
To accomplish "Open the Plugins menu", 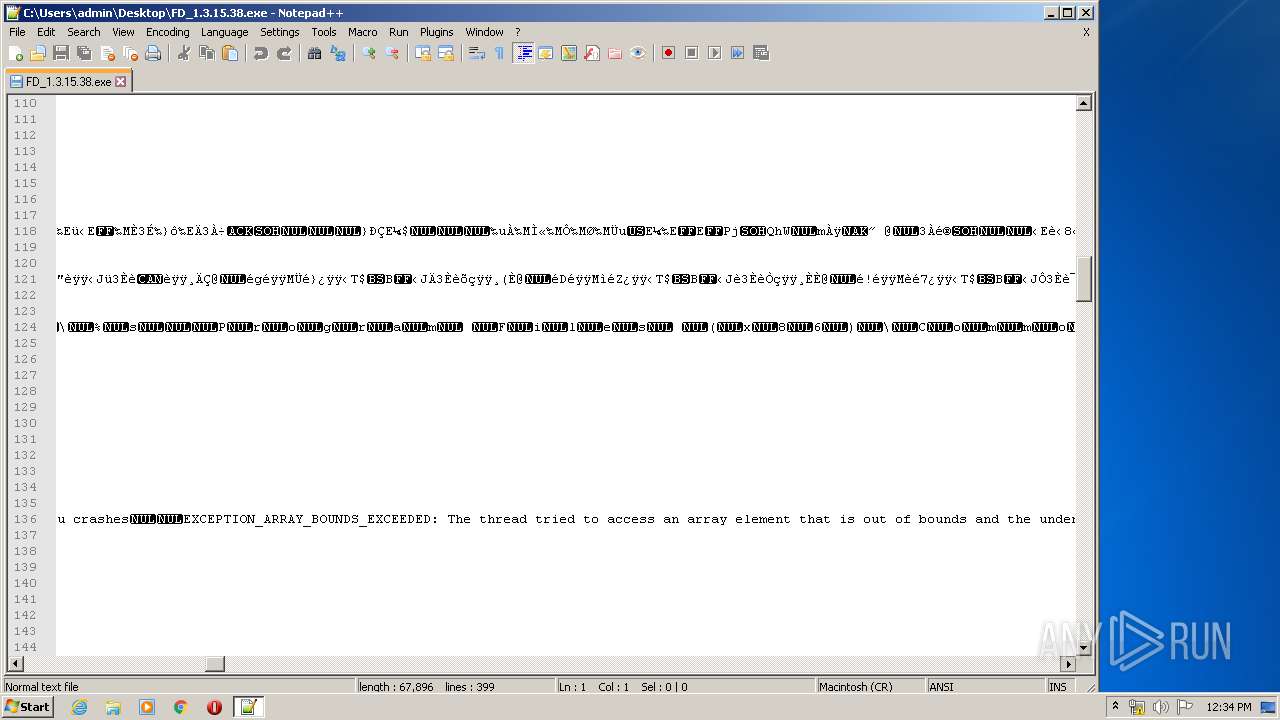I will point(437,32).
